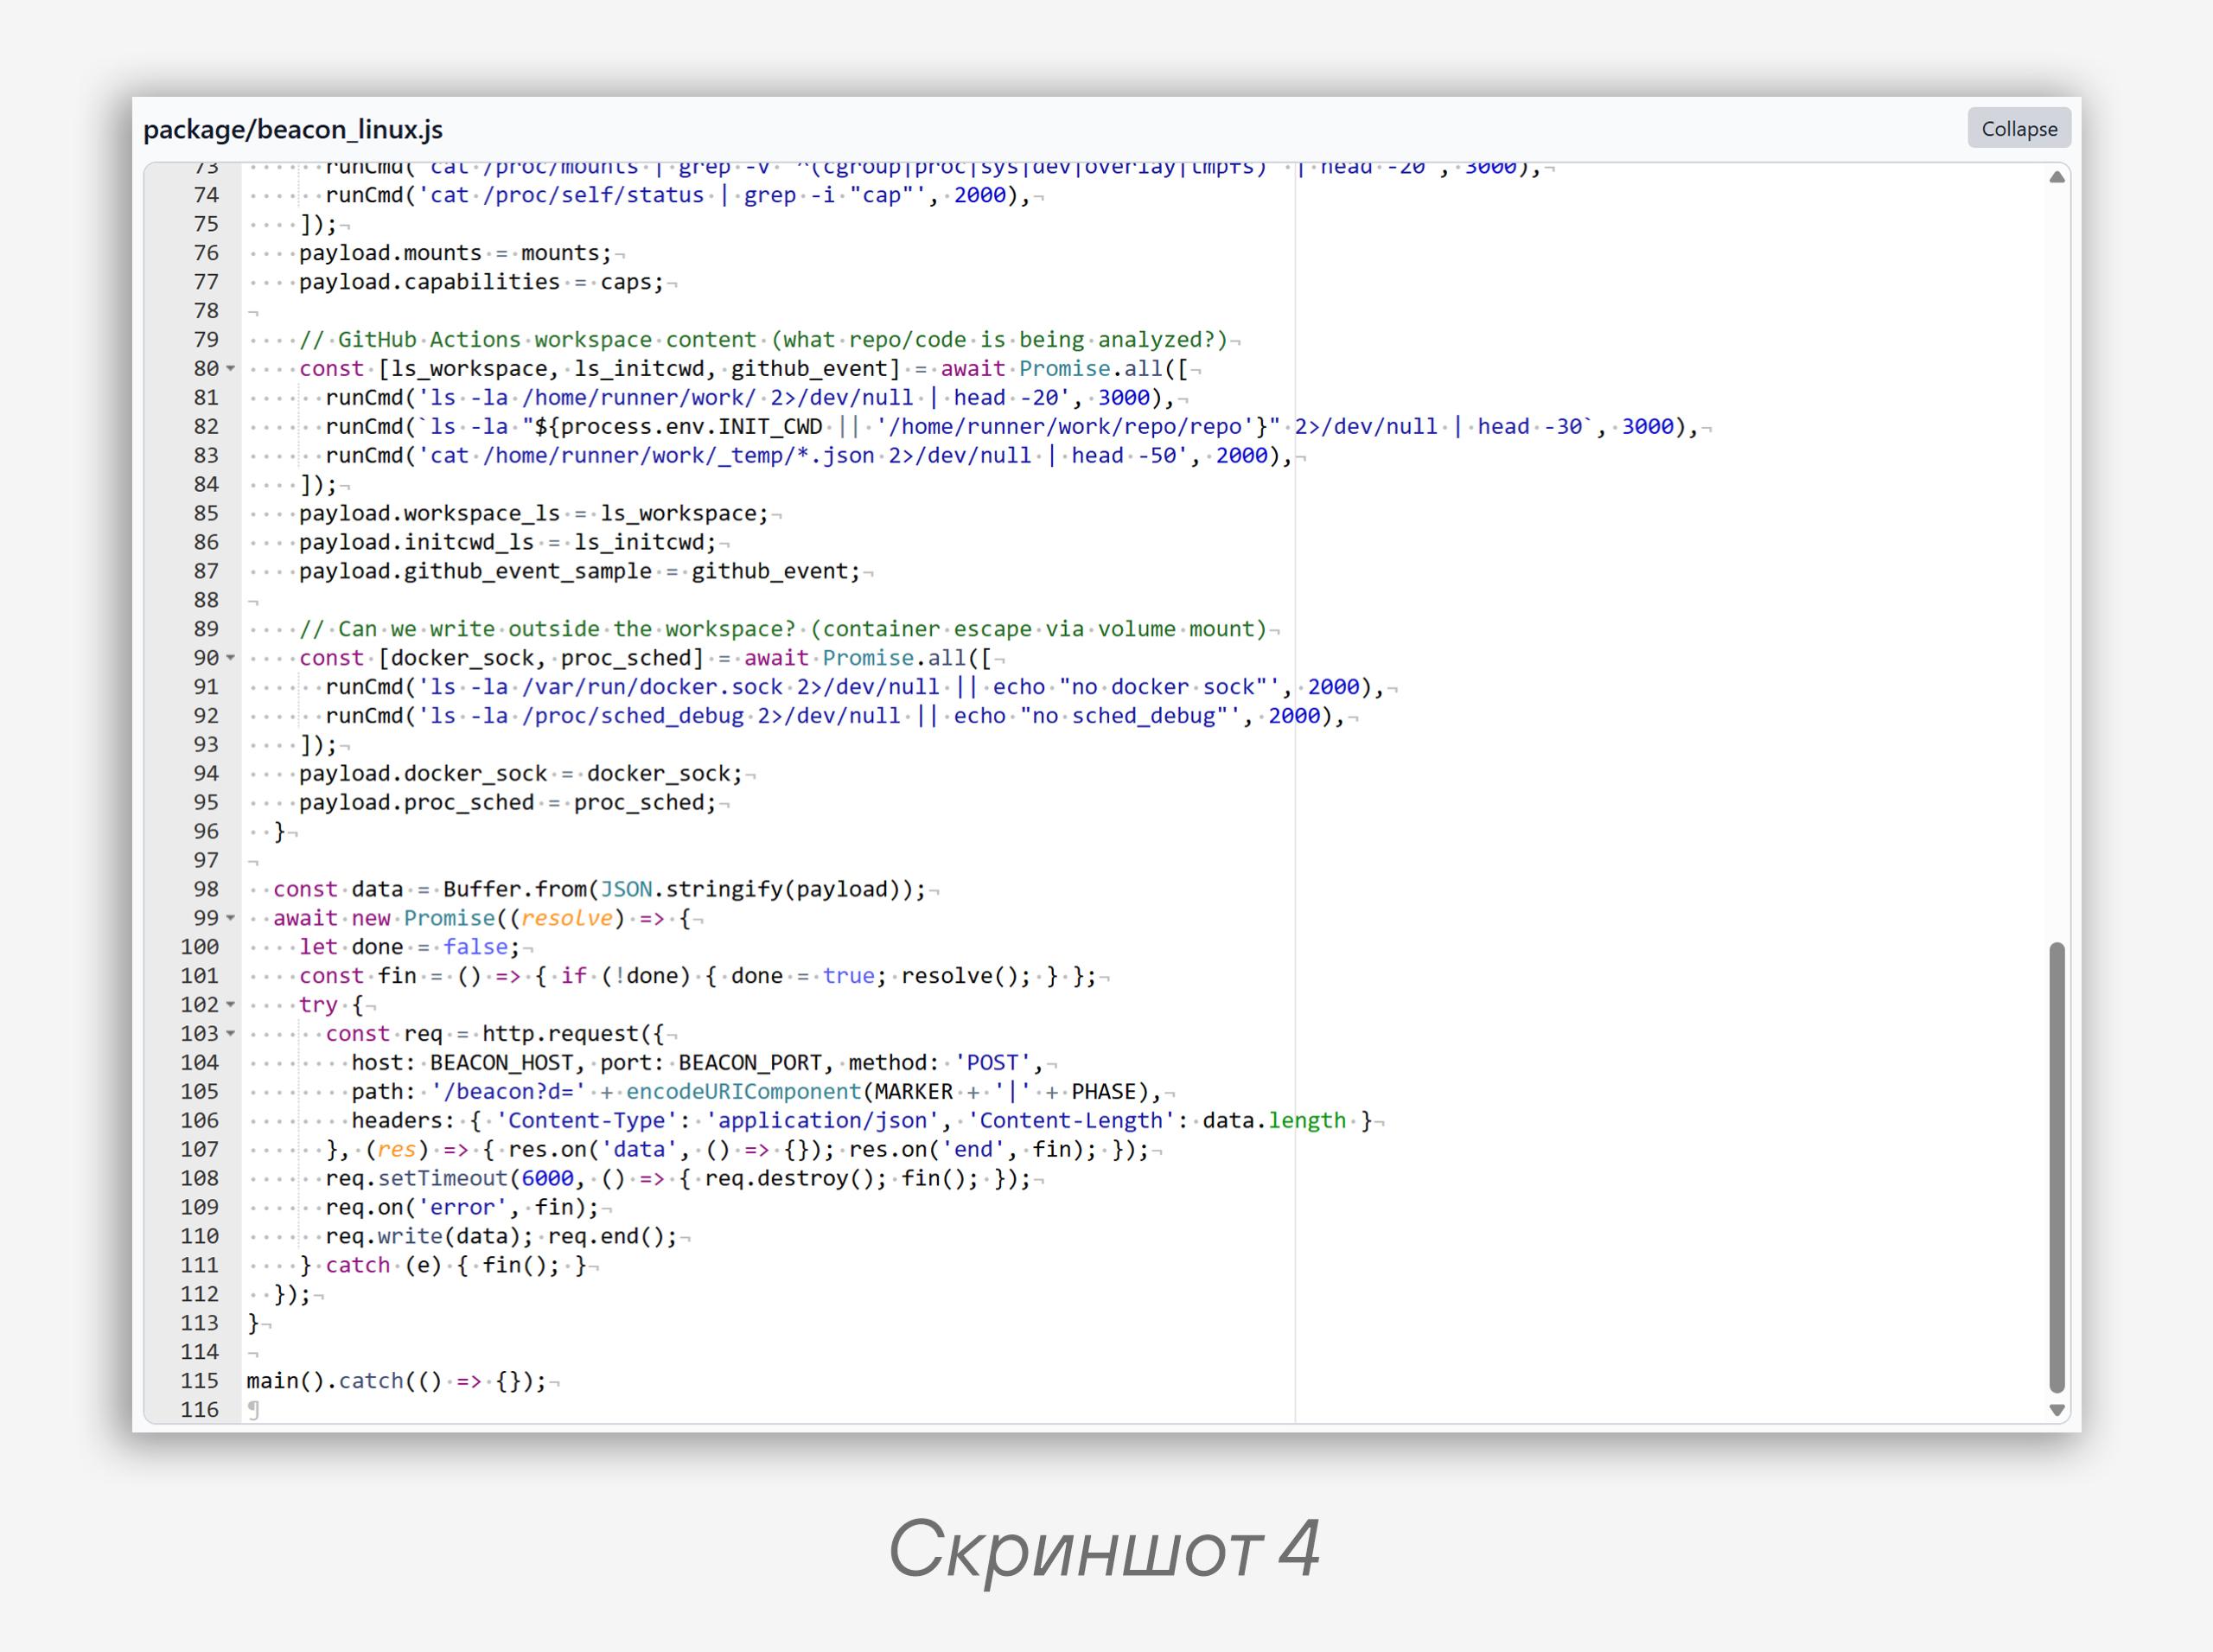Fold the http.request block at line 103
2213x1652 pixels.
(231, 1033)
